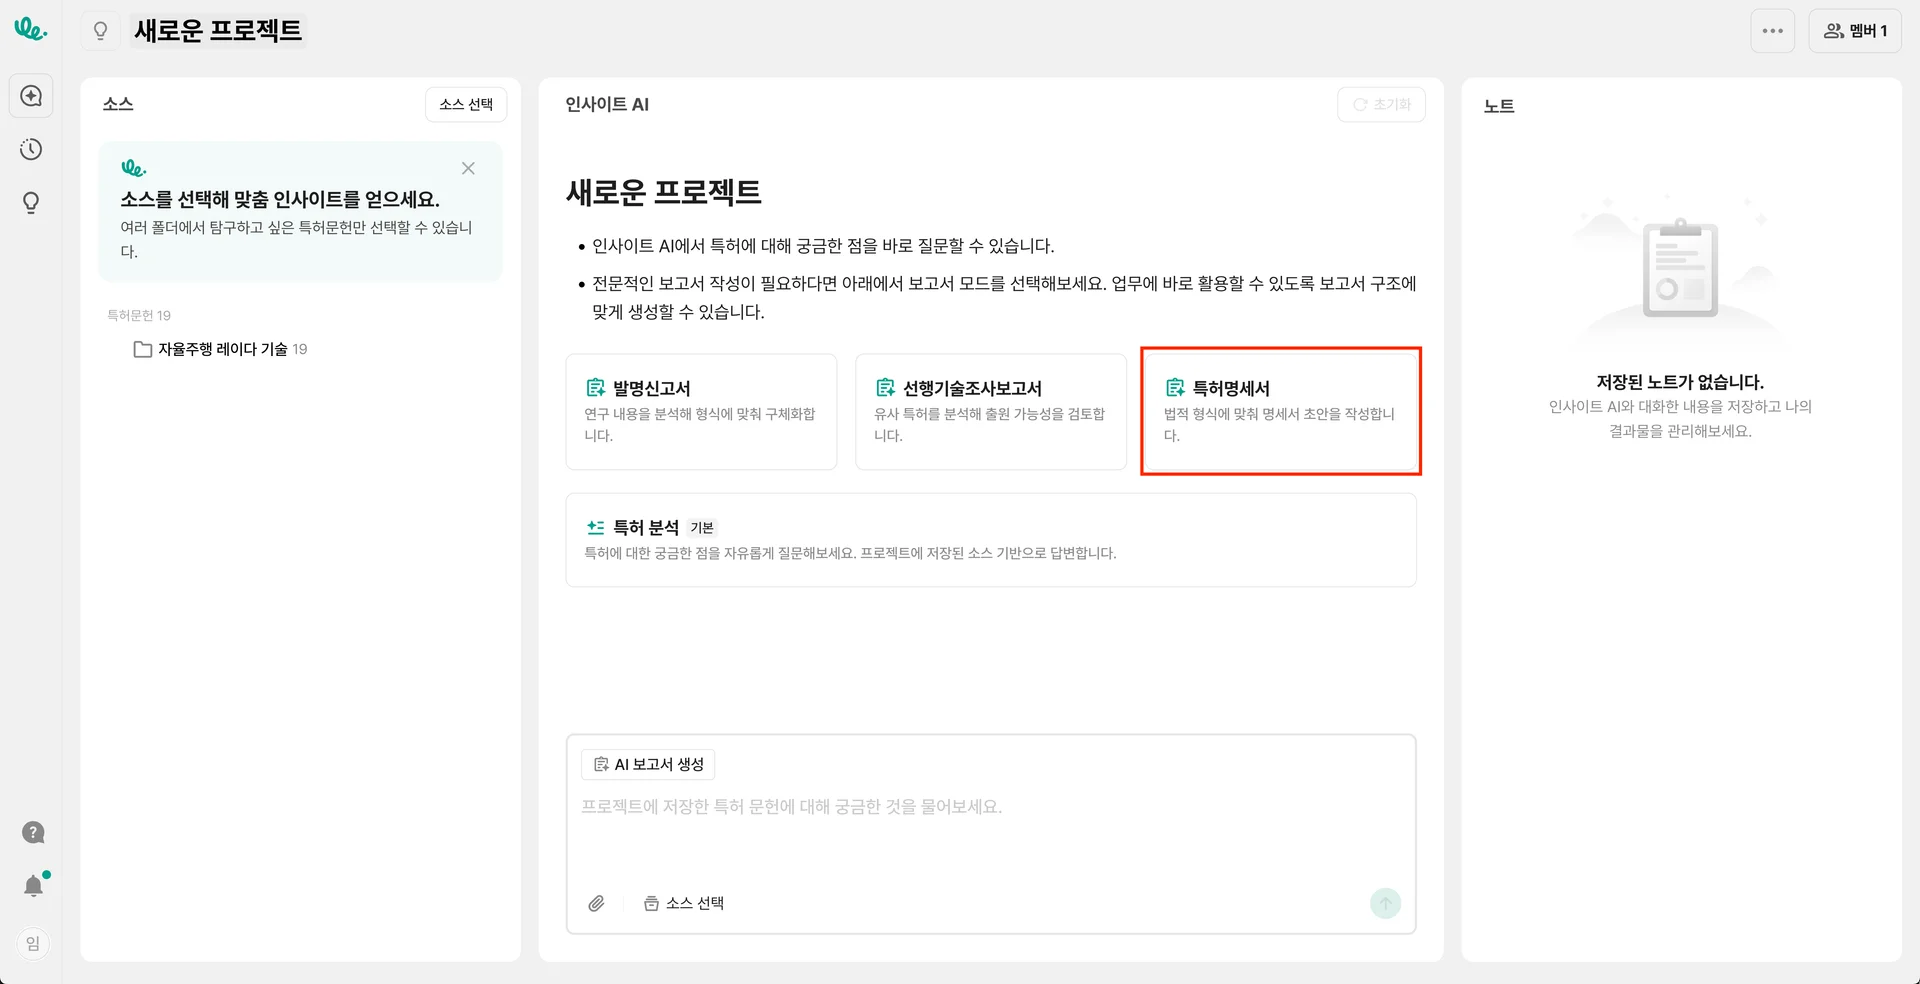Click the paperclip attach file icon
This screenshot has height=984, width=1920.
[596, 904]
